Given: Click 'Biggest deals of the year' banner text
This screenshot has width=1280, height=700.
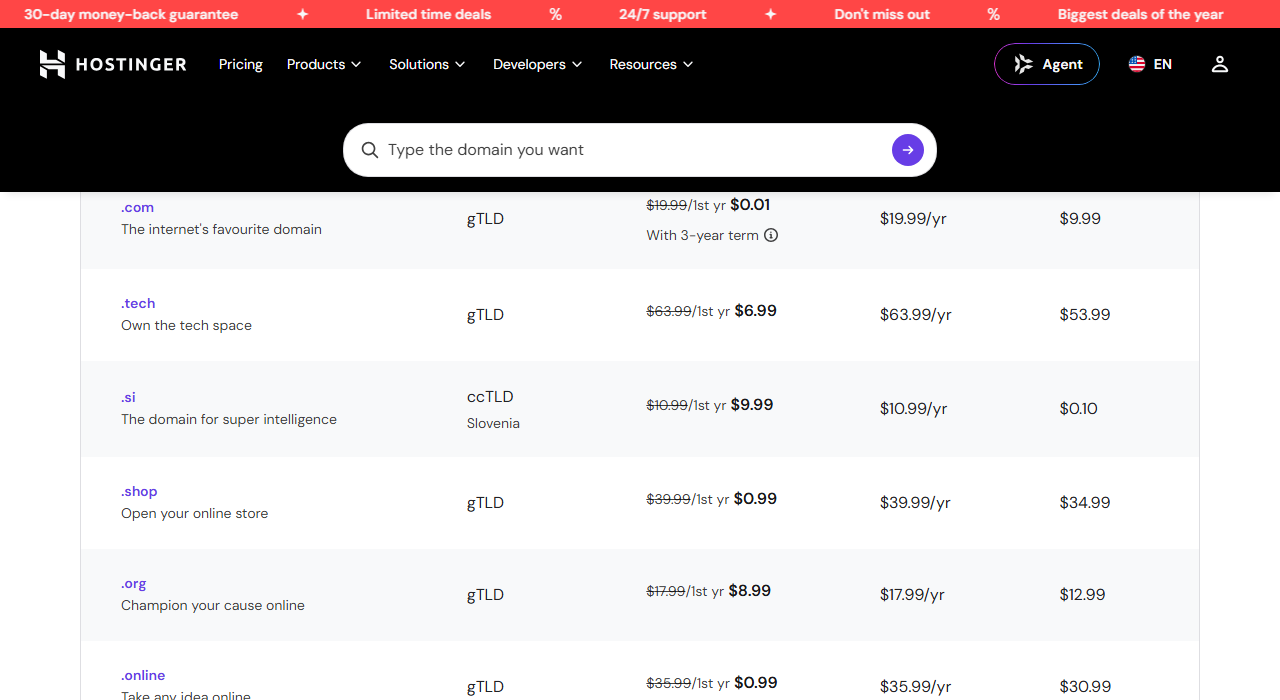Looking at the screenshot, I should [1141, 14].
